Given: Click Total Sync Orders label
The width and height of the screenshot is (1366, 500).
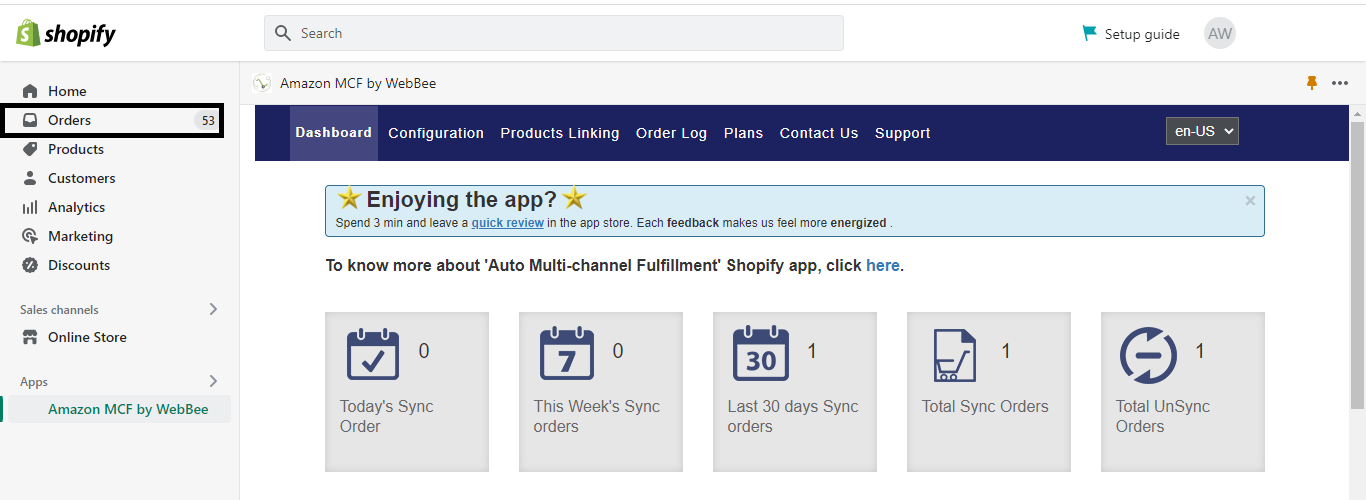Looking at the screenshot, I should pyautogui.click(x=985, y=406).
